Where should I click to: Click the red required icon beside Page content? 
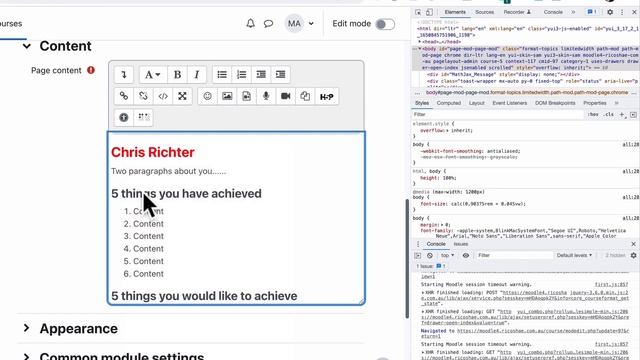91,70
